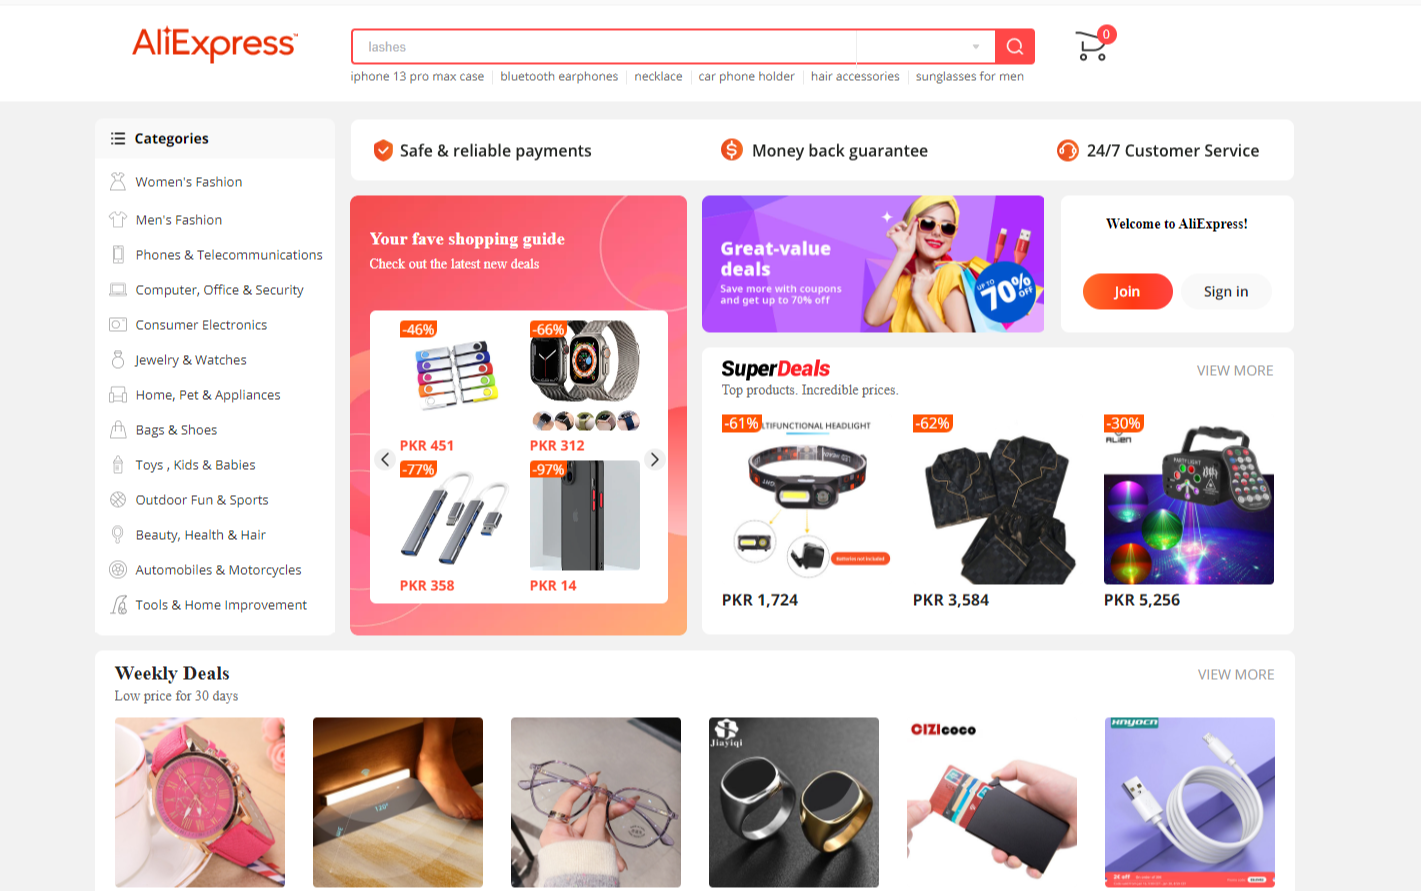This screenshot has height=891, width=1421.
Task: Click the Tools & Home Improvement icon
Action: pos(118,604)
